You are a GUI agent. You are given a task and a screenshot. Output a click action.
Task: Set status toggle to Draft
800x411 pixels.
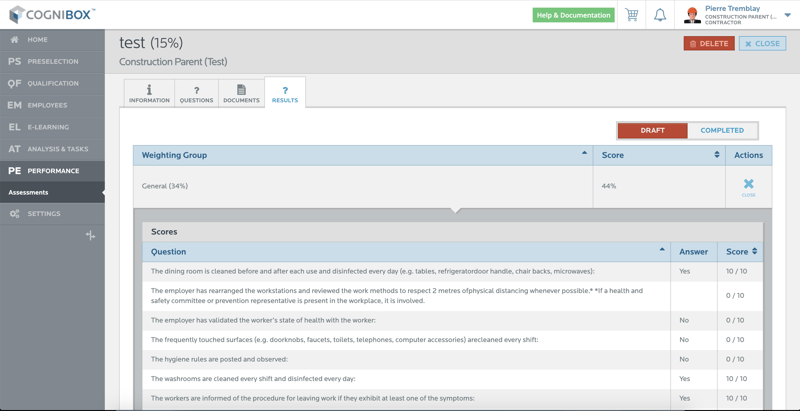coord(653,131)
